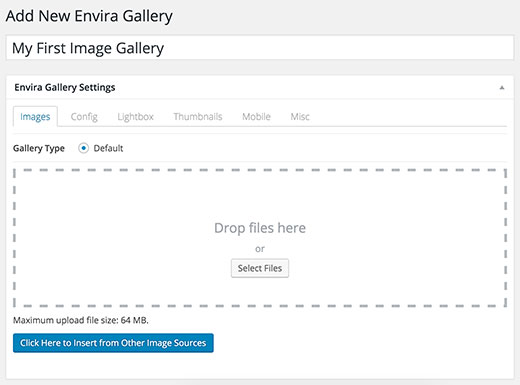Open the Lightbox tab
This screenshot has width=520, height=385.
(135, 117)
